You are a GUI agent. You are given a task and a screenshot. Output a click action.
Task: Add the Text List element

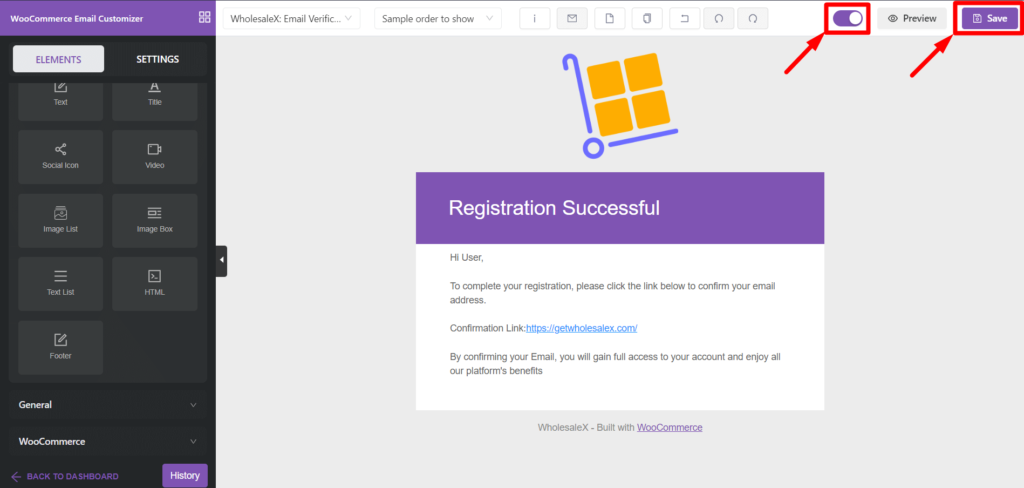click(x=61, y=284)
